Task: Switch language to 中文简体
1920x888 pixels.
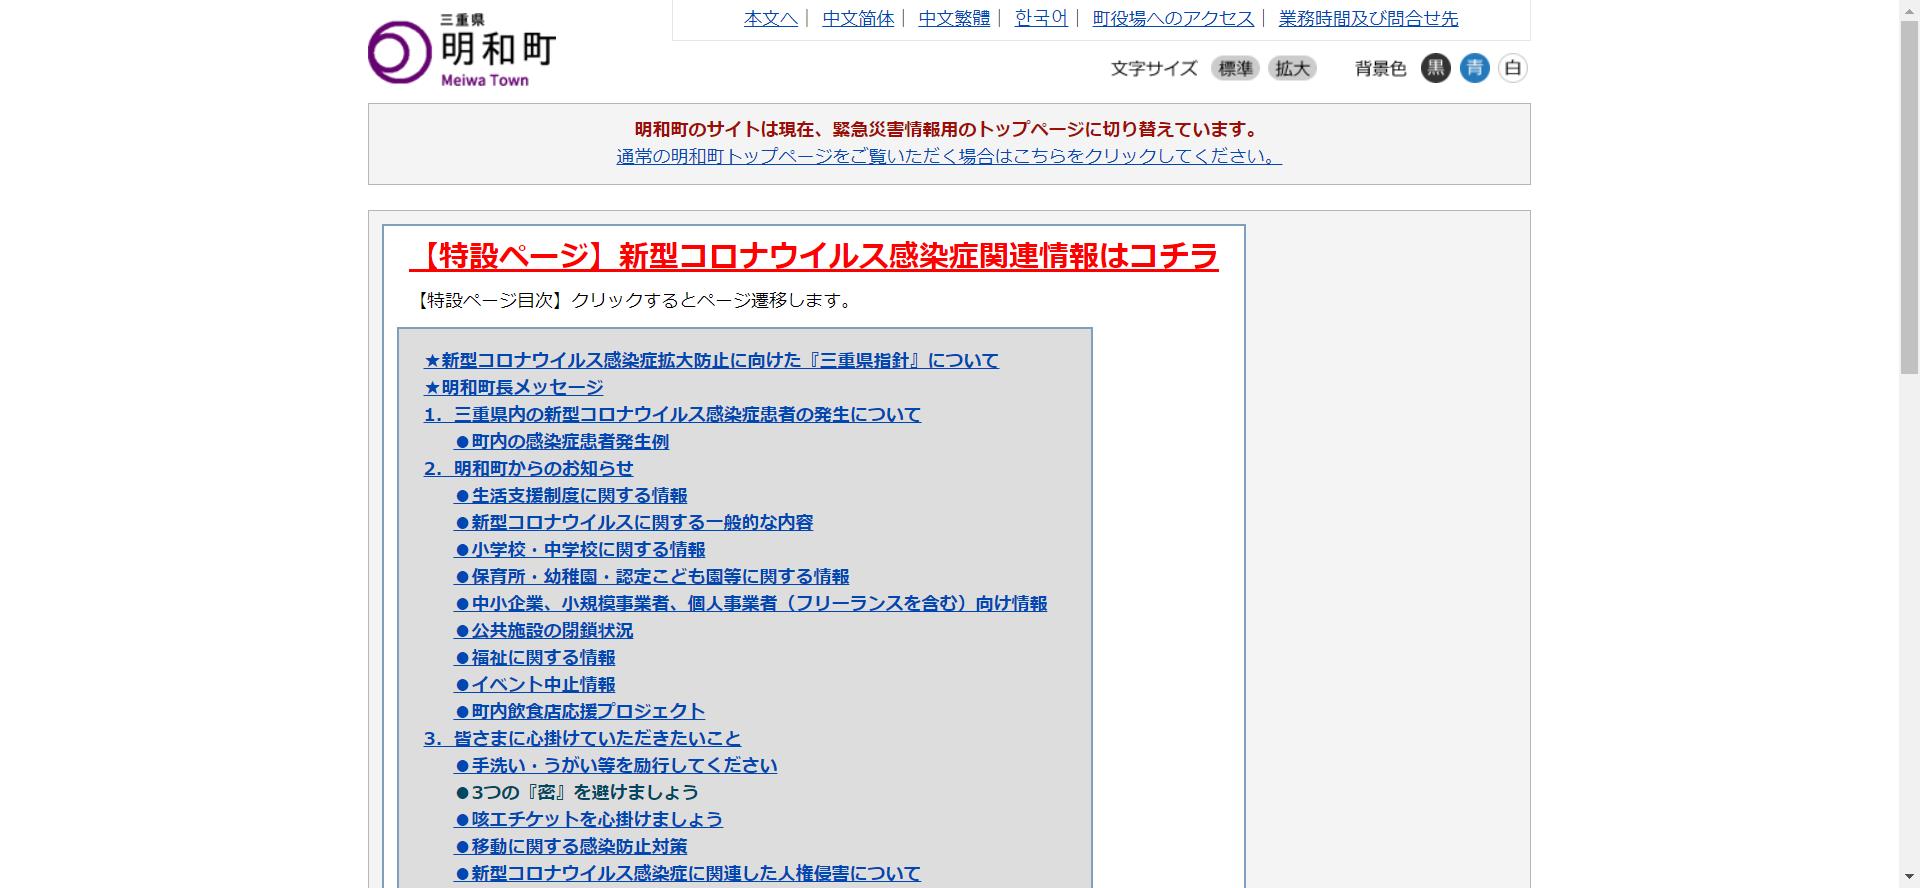Action: (858, 18)
